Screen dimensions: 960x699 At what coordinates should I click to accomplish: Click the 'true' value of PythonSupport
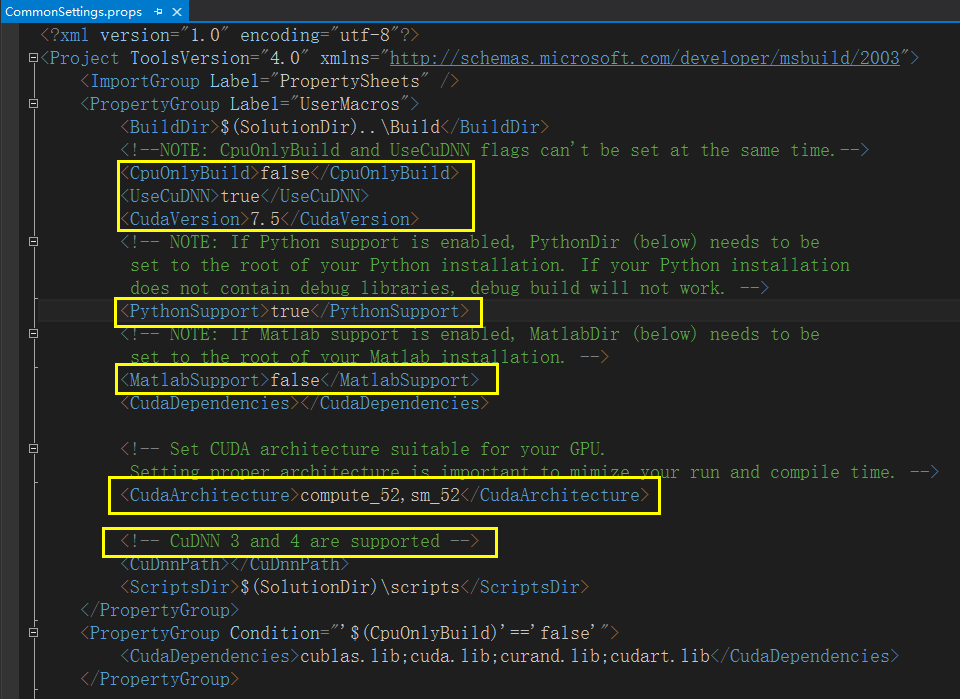click(290, 311)
